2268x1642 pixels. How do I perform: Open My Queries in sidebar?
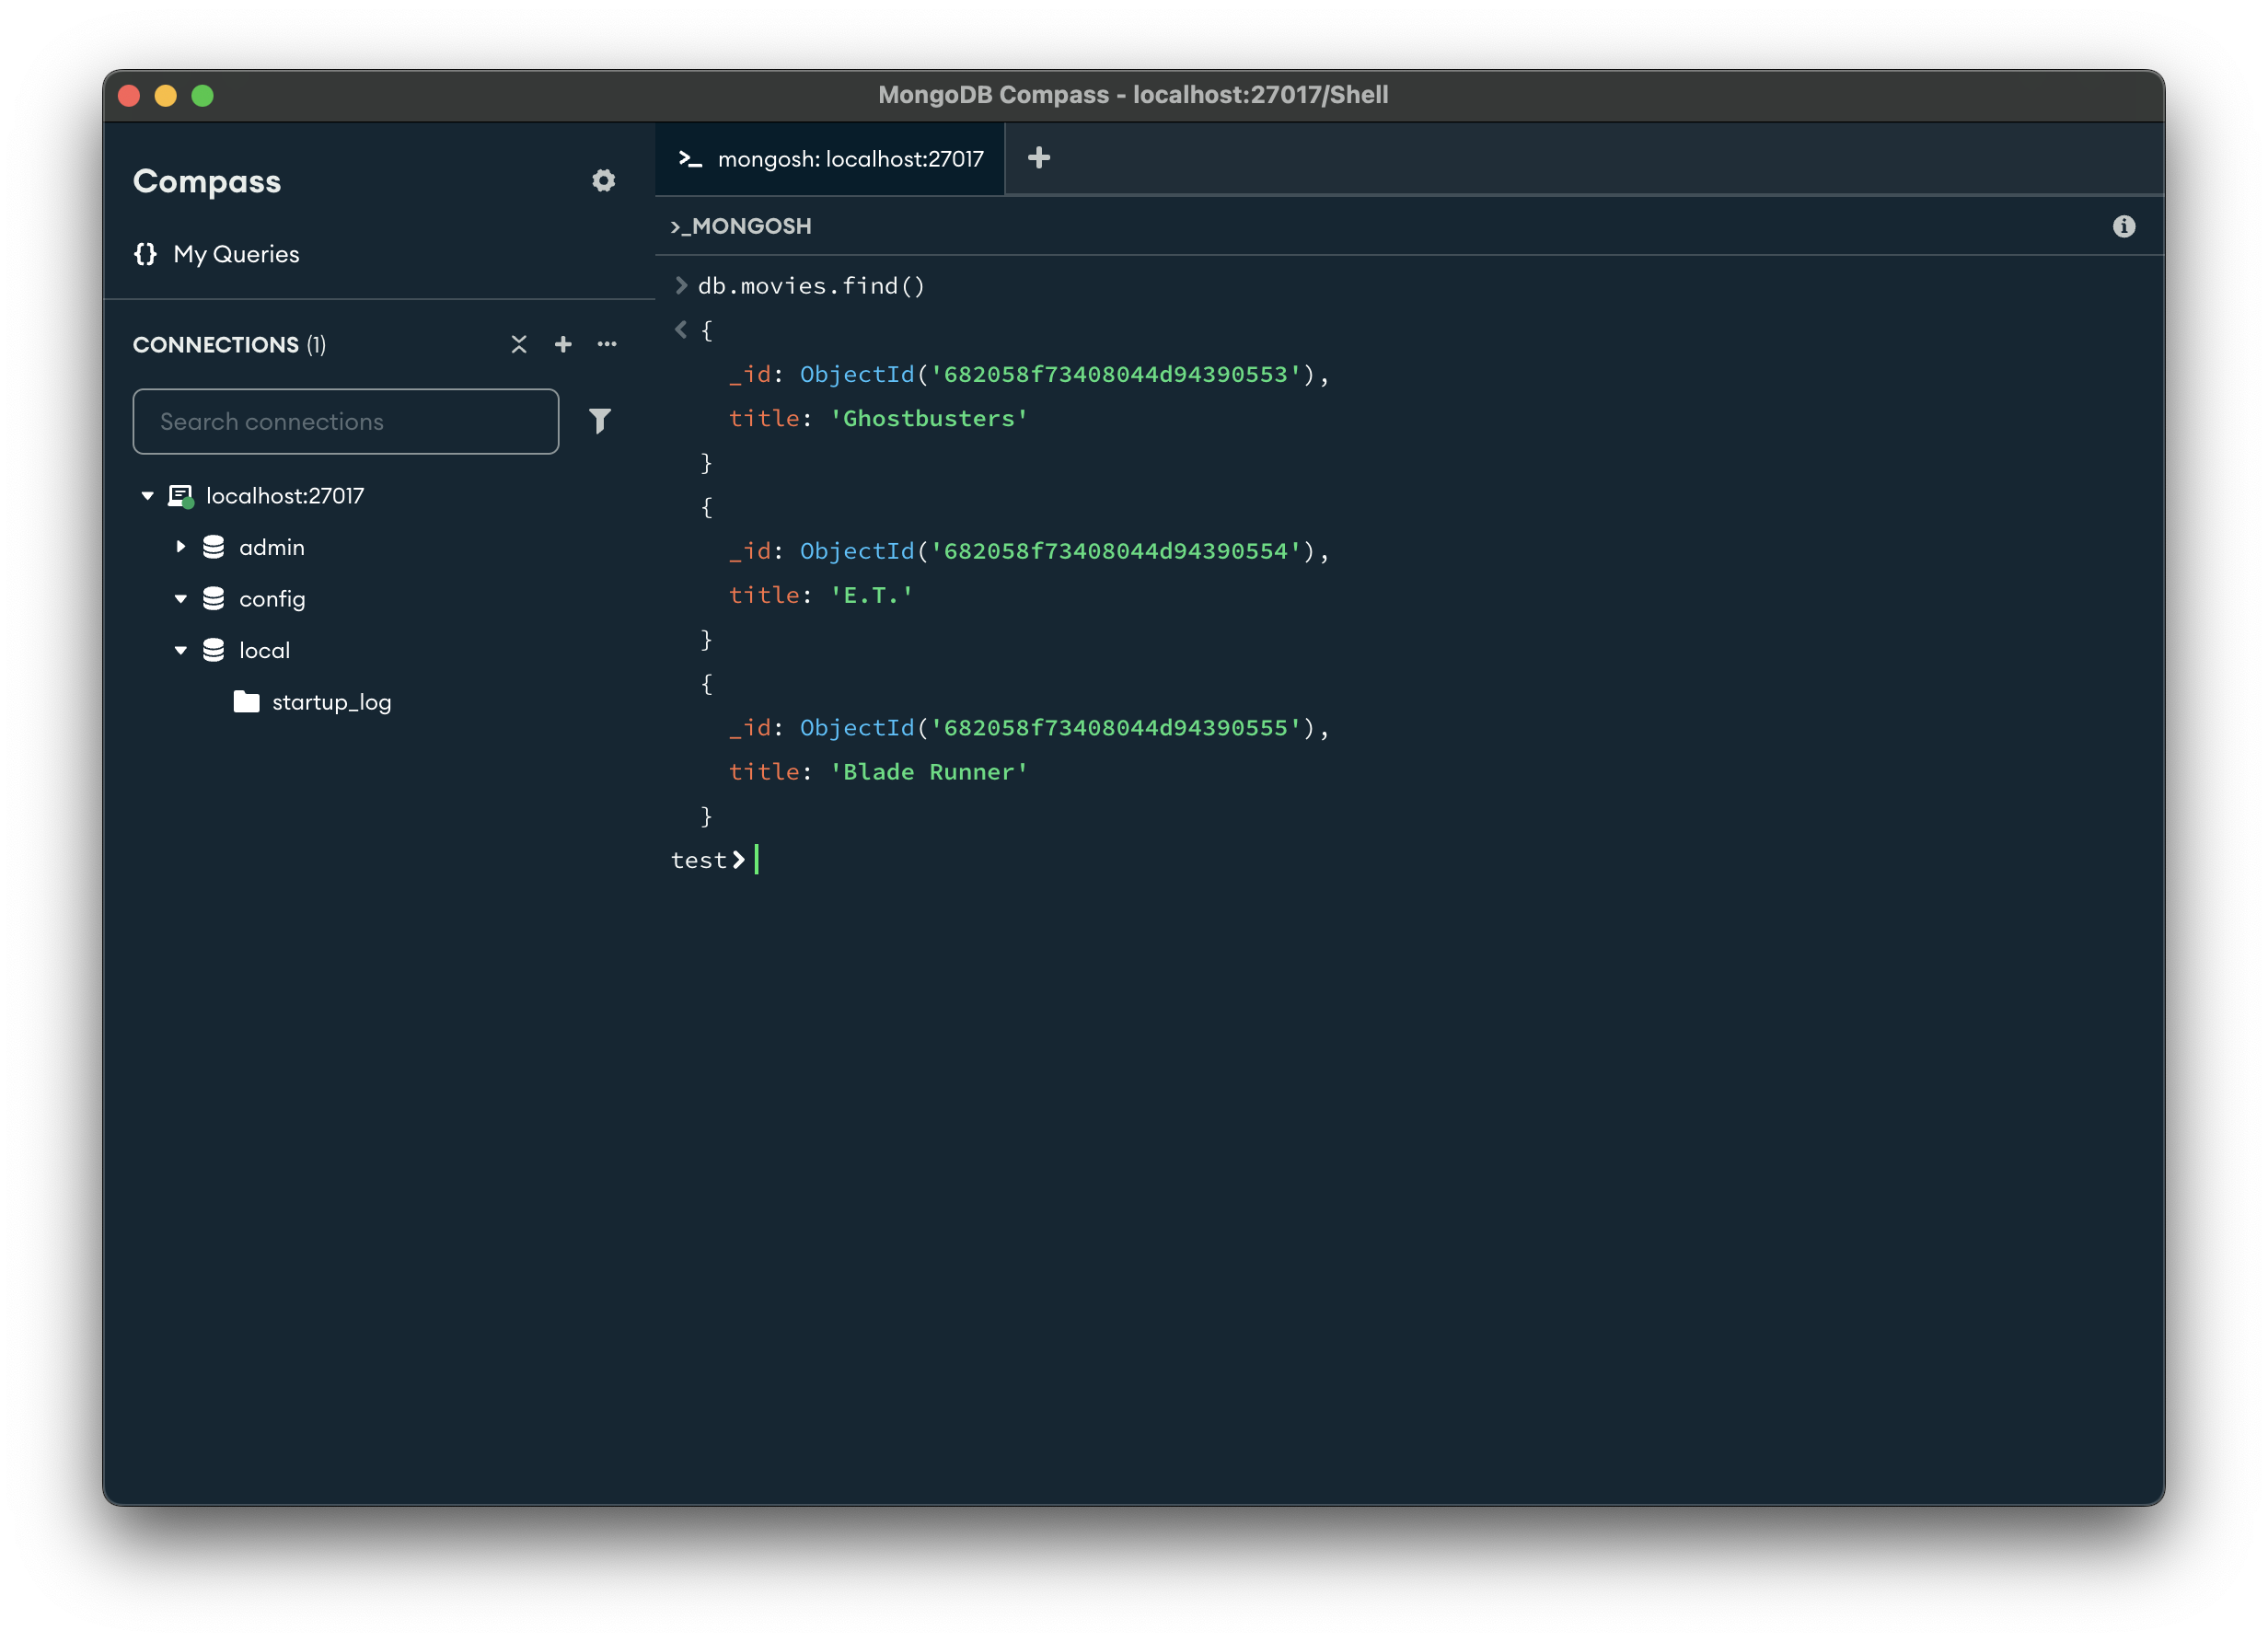click(x=236, y=254)
